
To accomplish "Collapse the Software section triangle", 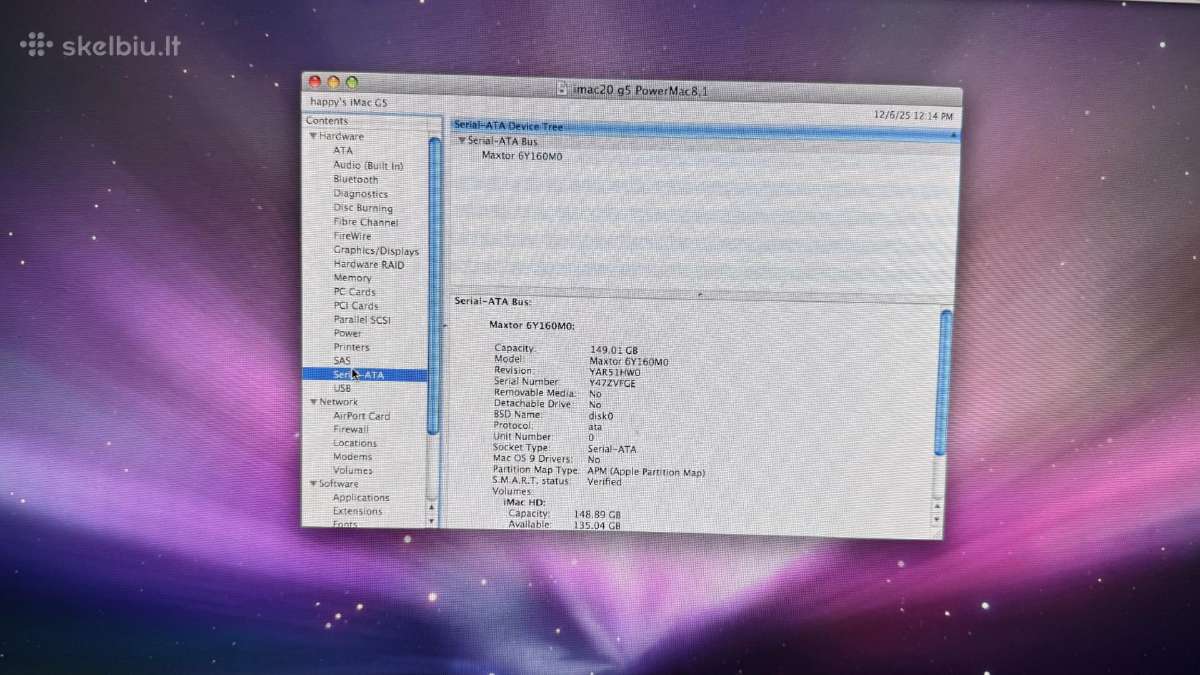I will point(313,484).
